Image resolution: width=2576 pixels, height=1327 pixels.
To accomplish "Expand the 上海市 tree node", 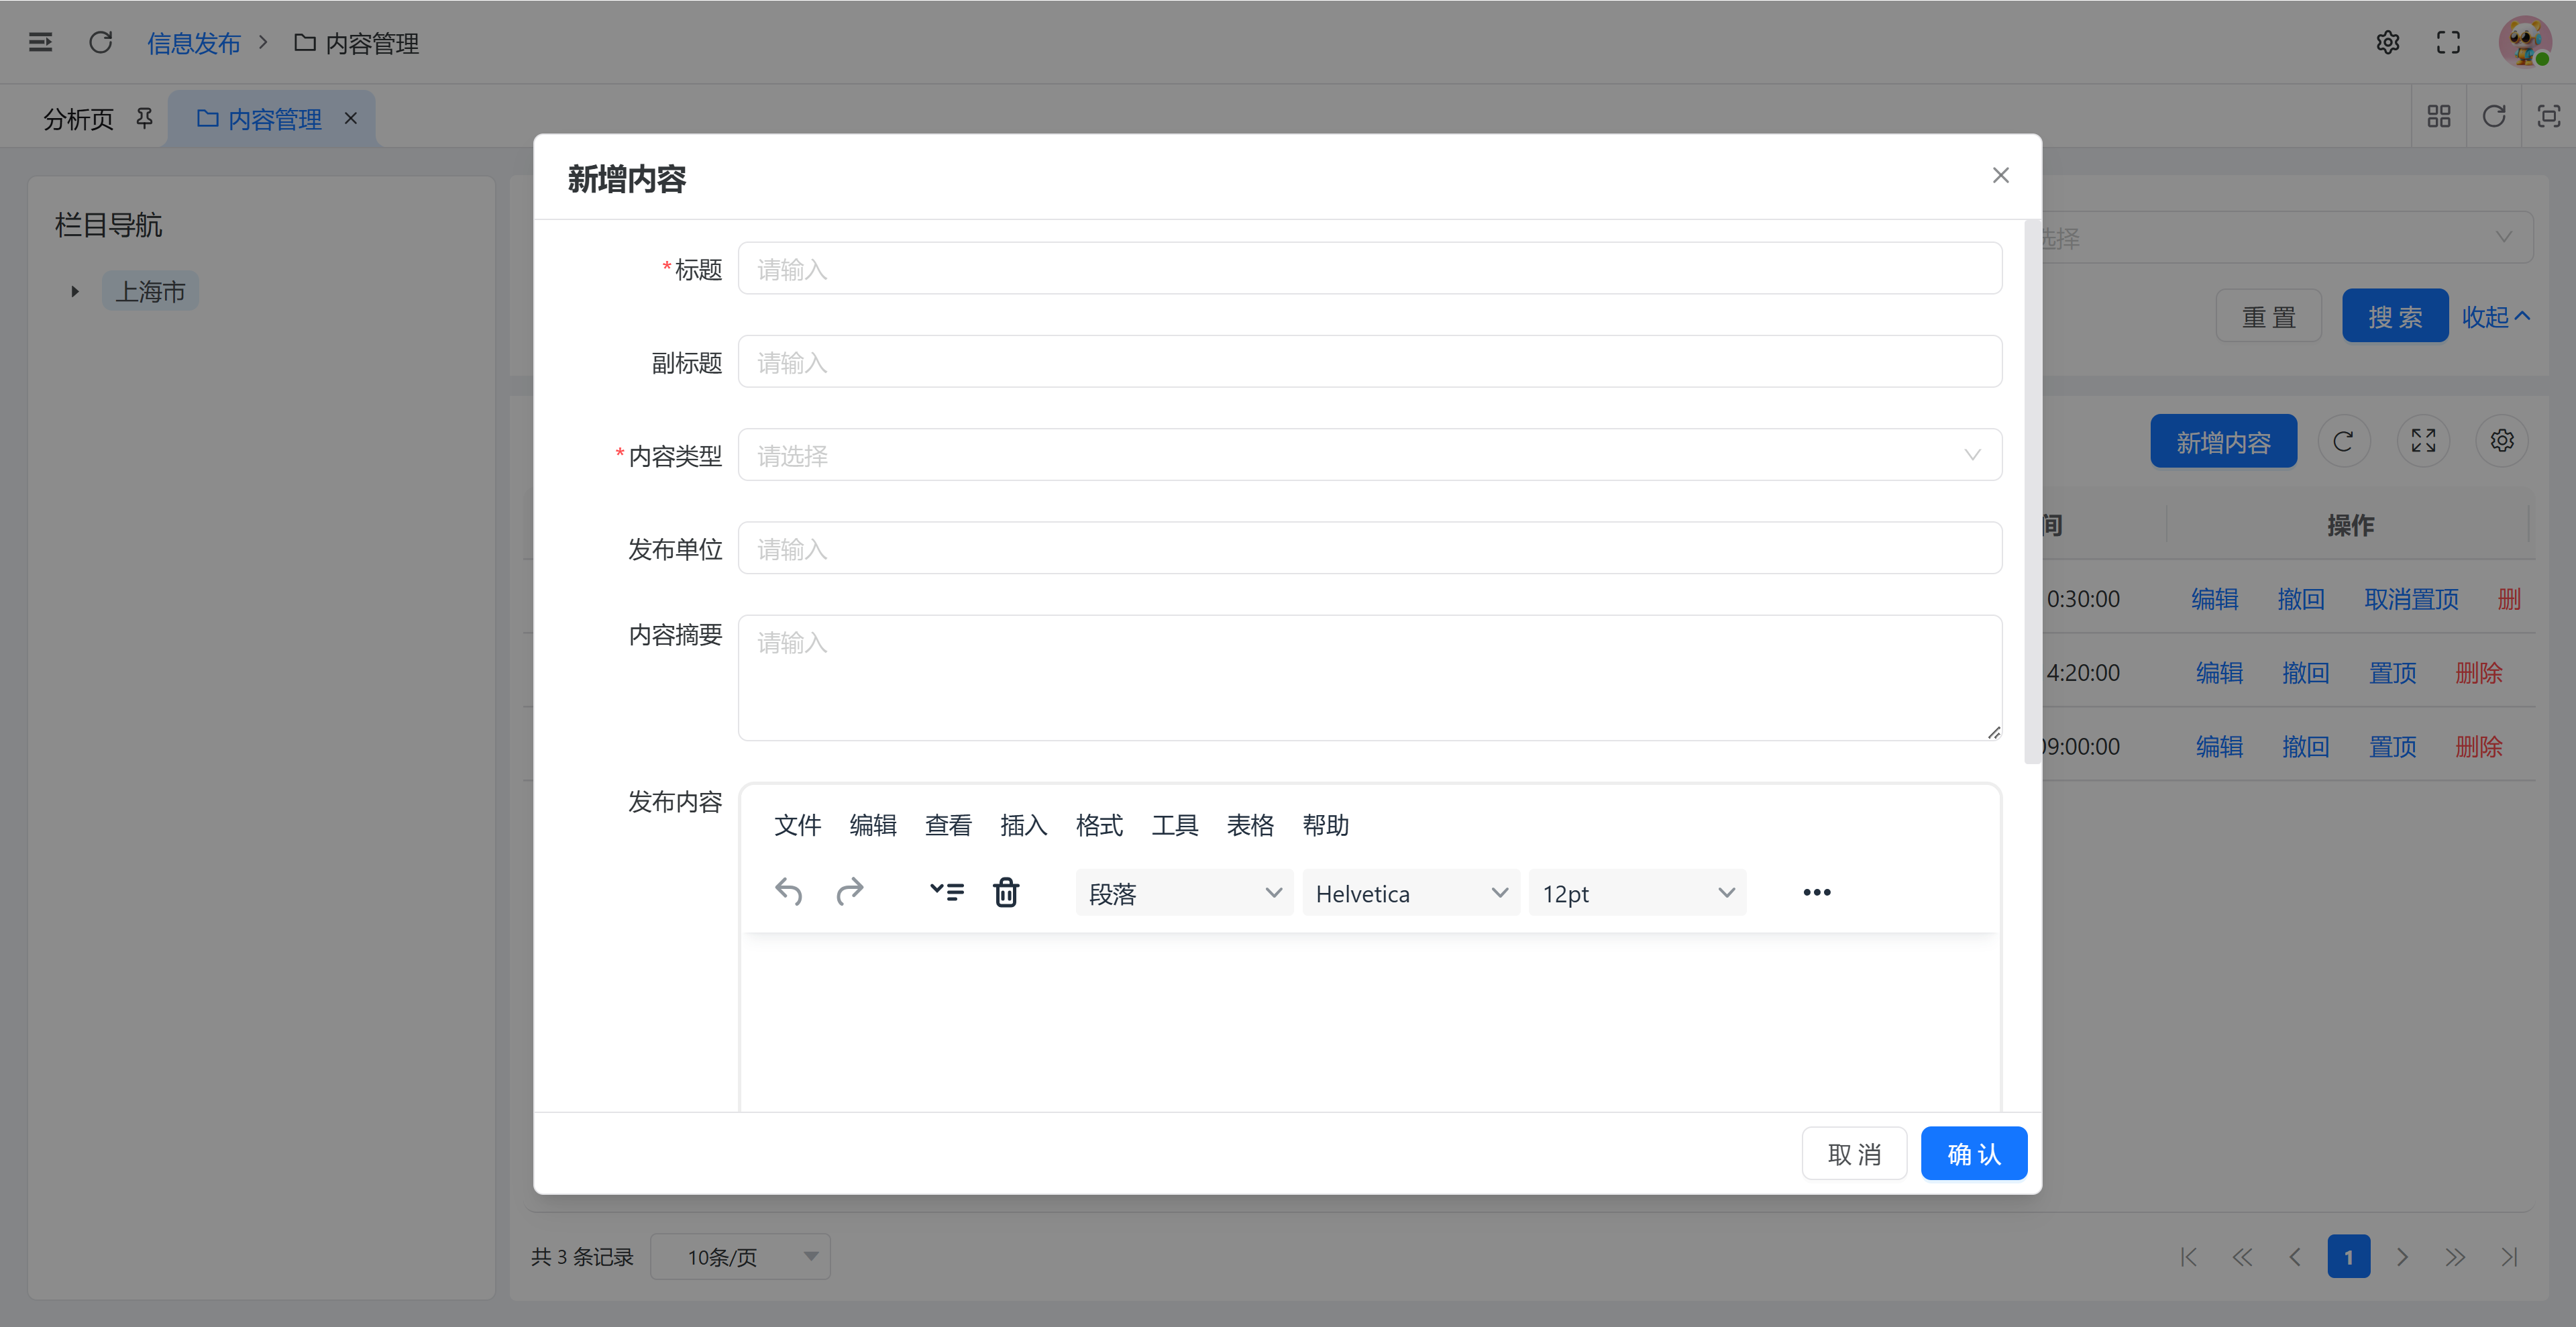I will point(75,292).
